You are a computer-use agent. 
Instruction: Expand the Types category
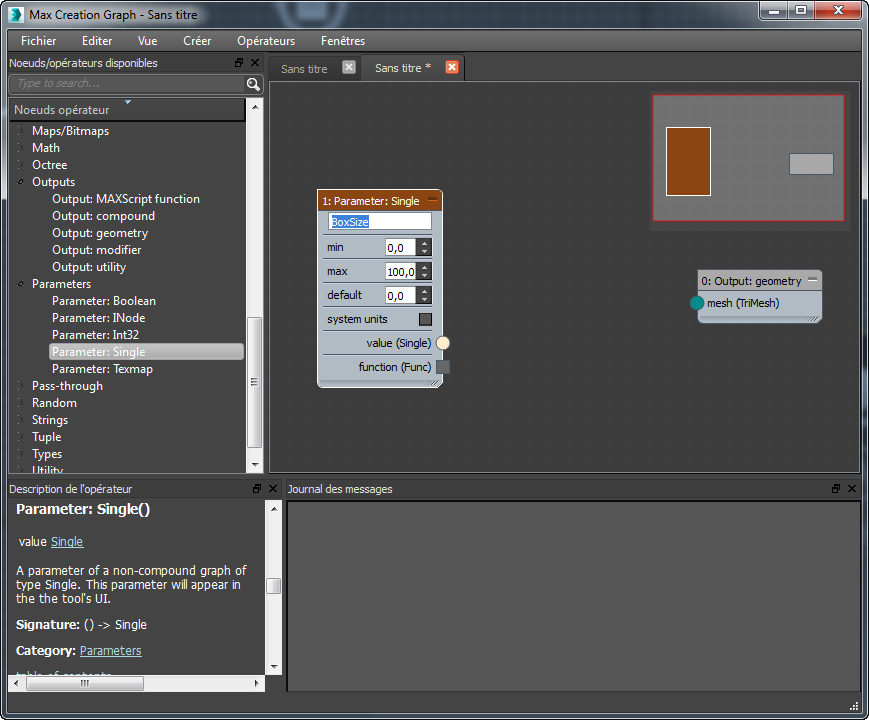coord(21,454)
